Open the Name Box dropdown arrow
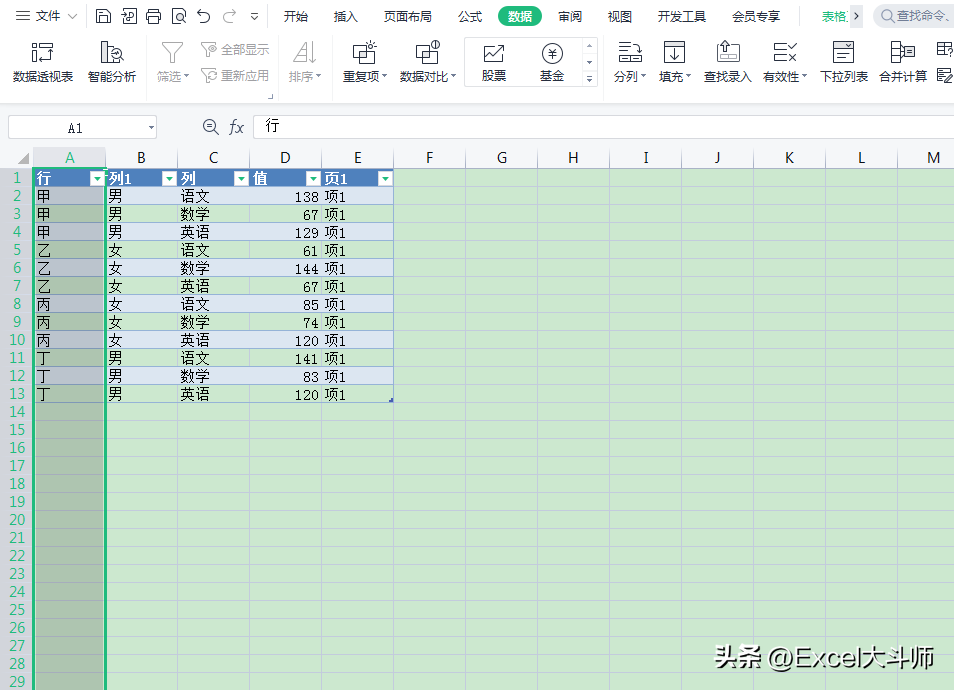Viewport: 954px width, 690px height. coord(151,128)
